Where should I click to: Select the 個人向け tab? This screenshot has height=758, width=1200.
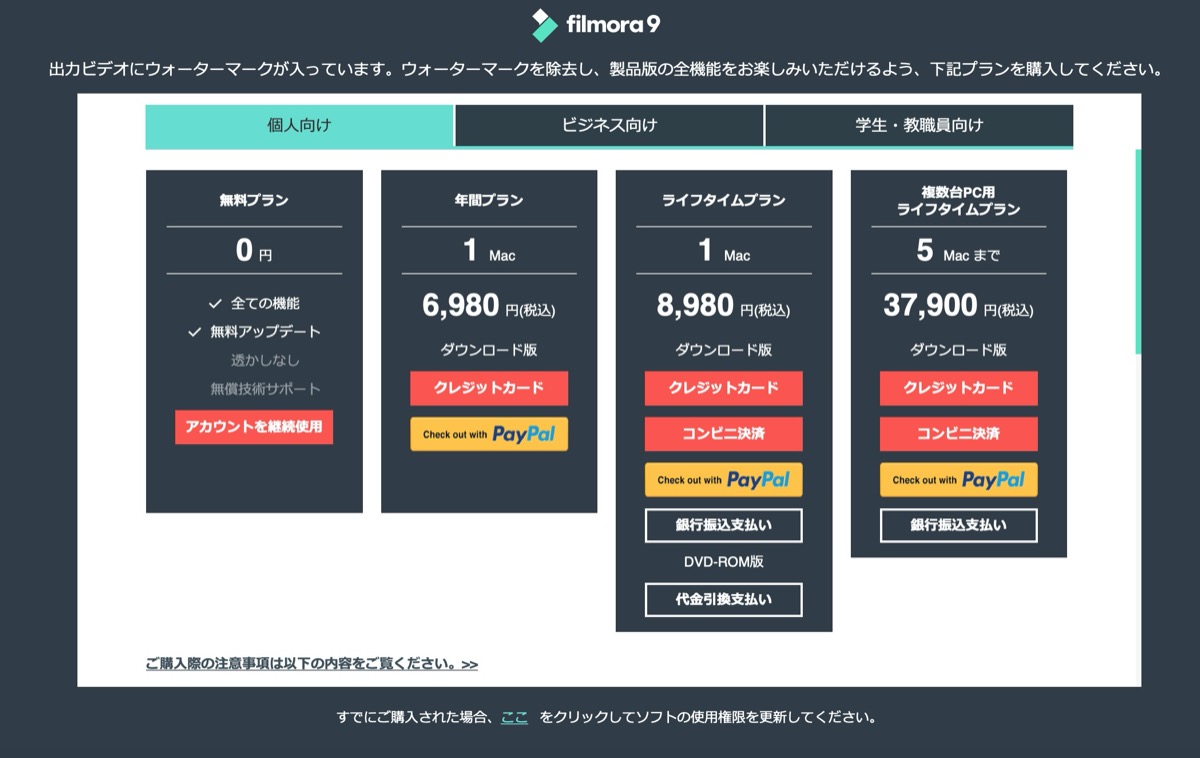pos(299,126)
